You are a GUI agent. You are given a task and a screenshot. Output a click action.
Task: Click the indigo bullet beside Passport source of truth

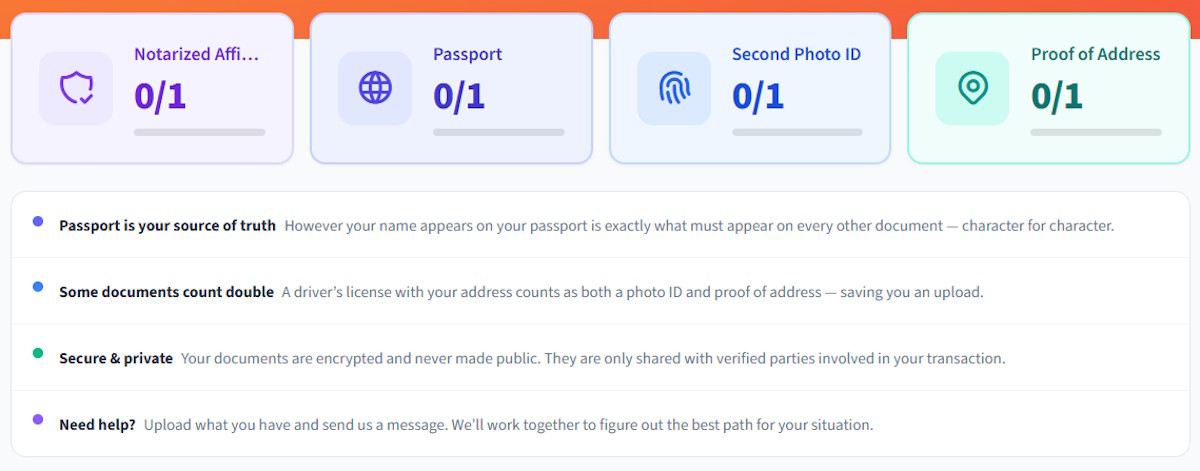[38, 221]
